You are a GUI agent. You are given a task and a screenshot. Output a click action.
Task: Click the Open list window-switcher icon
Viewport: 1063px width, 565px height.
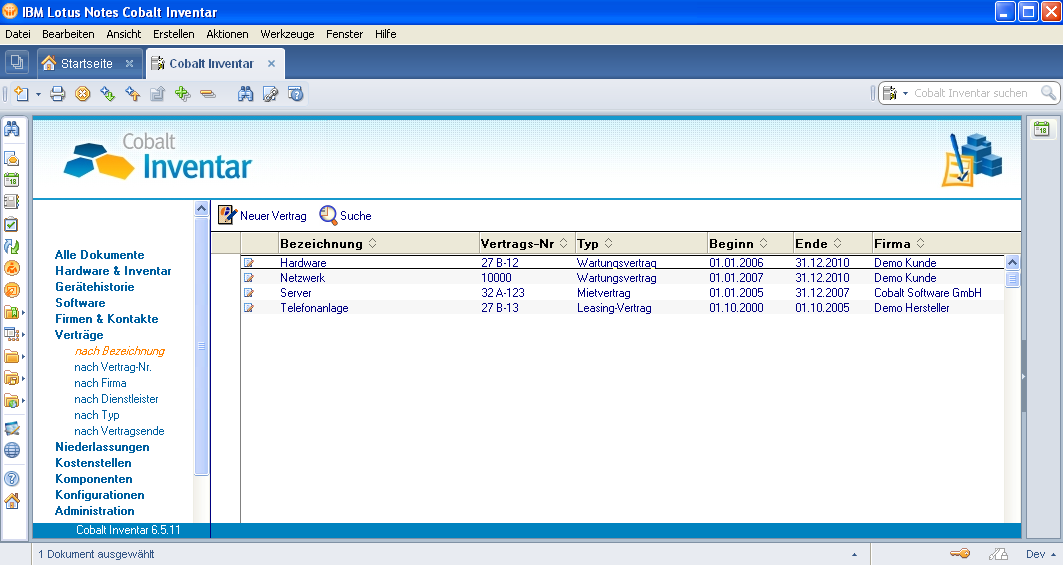point(17,62)
